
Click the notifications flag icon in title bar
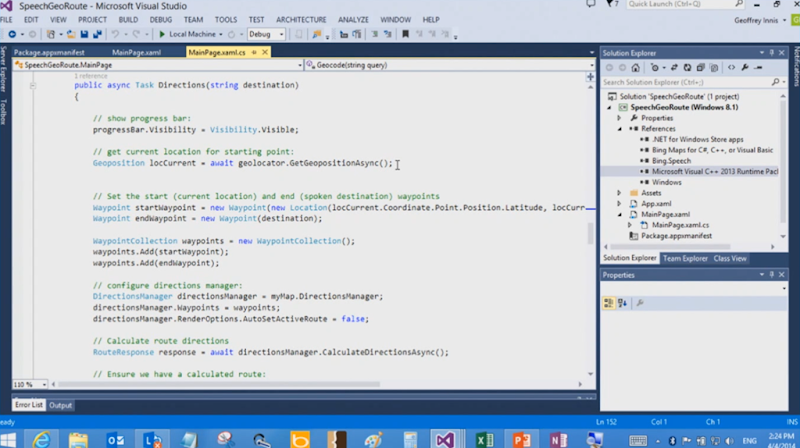click(x=610, y=4)
